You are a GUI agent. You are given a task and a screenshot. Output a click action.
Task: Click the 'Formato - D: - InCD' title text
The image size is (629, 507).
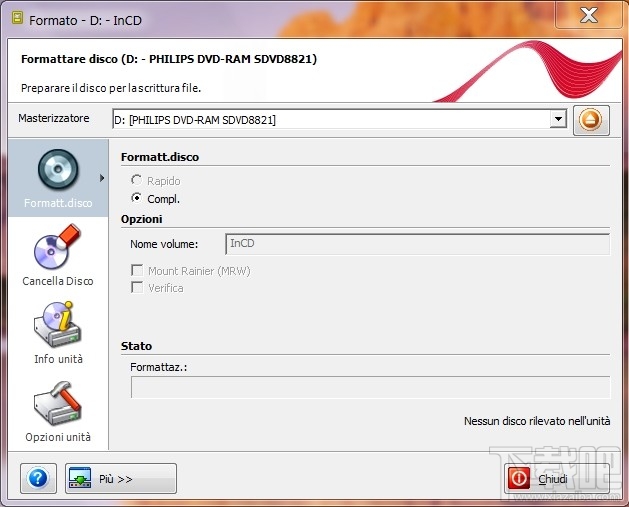tap(85, 20)
